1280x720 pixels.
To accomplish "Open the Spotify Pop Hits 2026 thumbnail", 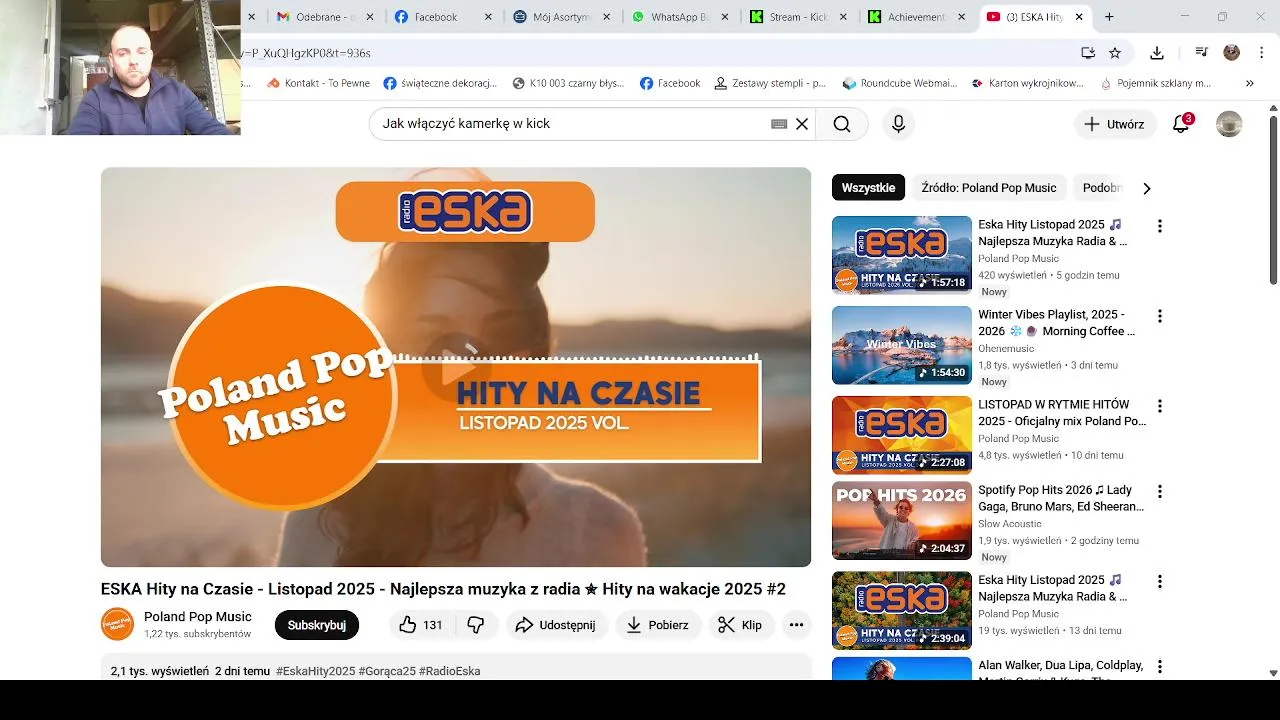I will pyautogui.click(x=902, y=520).
